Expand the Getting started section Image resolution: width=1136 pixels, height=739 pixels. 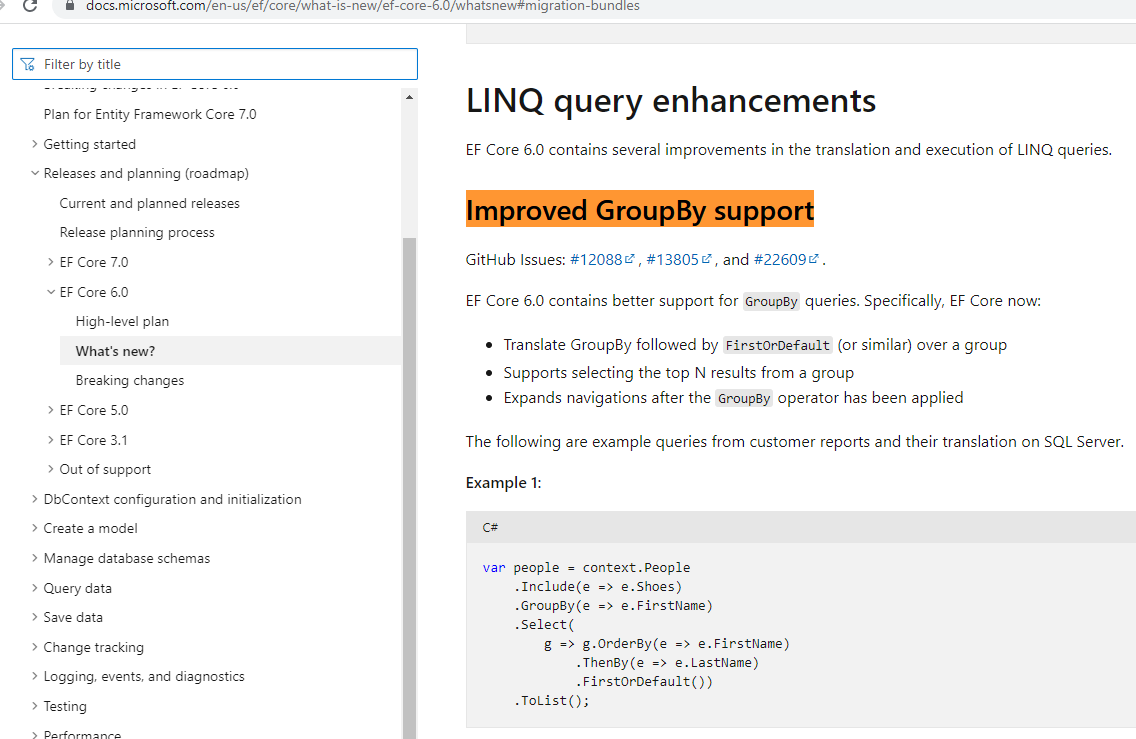point(35,144)
